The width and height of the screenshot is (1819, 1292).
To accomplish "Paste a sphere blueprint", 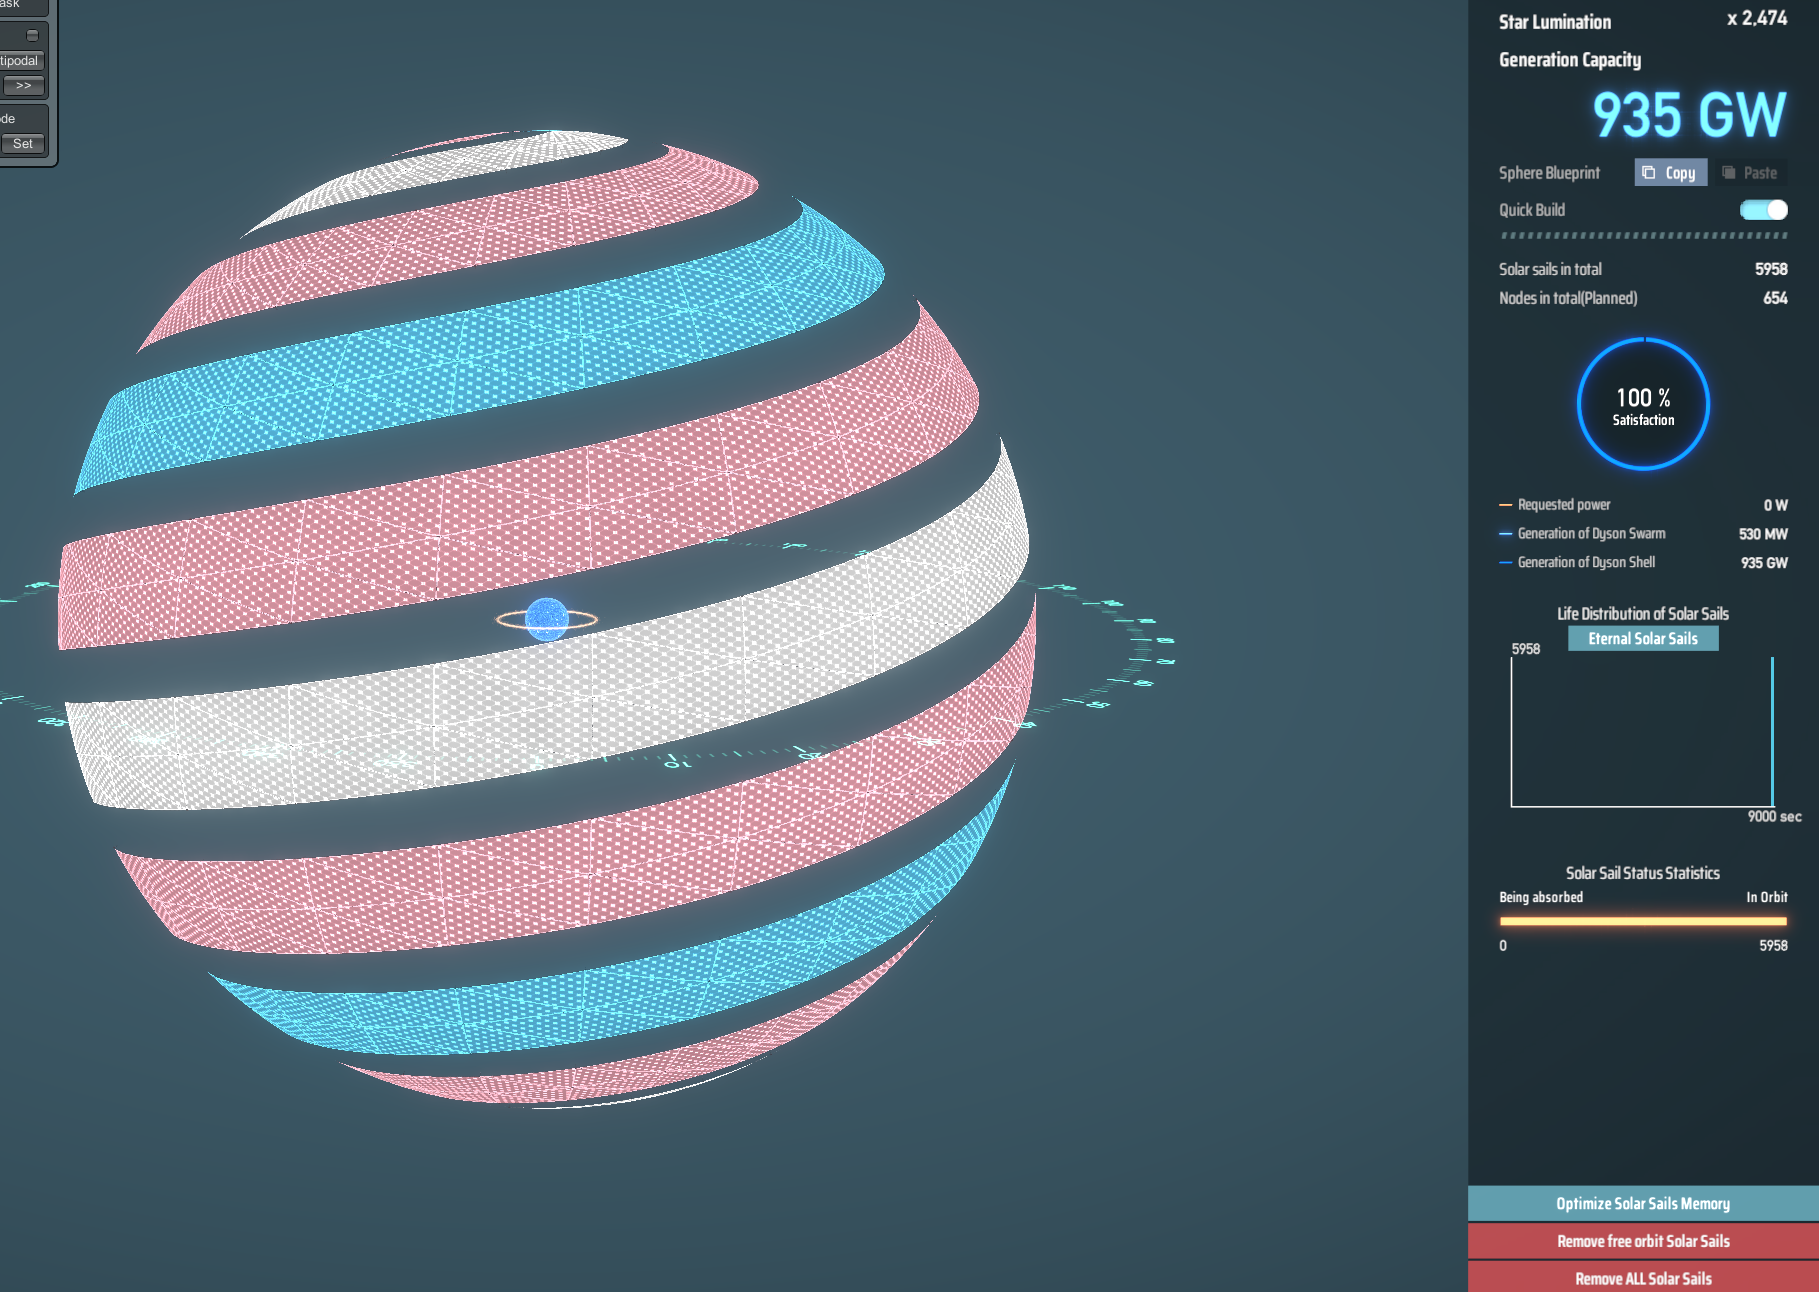I will coord(1750,173).
